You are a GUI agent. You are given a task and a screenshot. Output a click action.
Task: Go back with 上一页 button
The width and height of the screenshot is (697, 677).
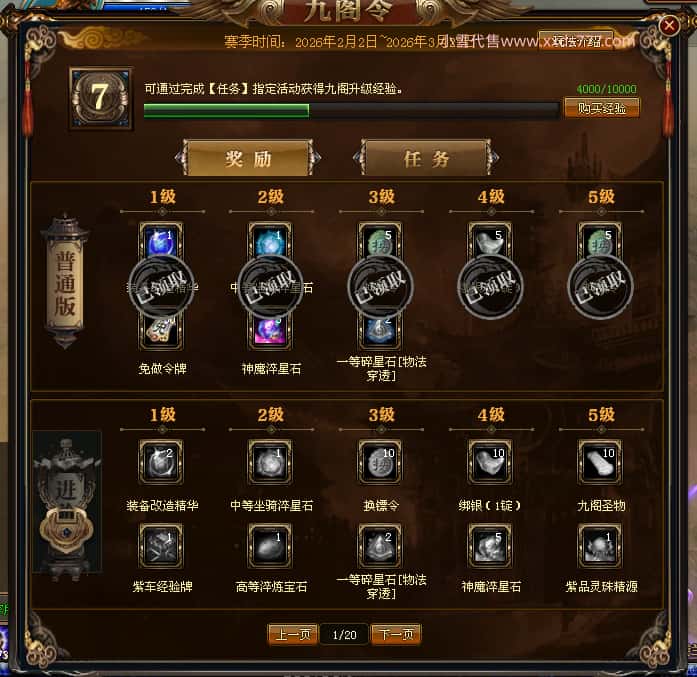[x=292, y=633]
